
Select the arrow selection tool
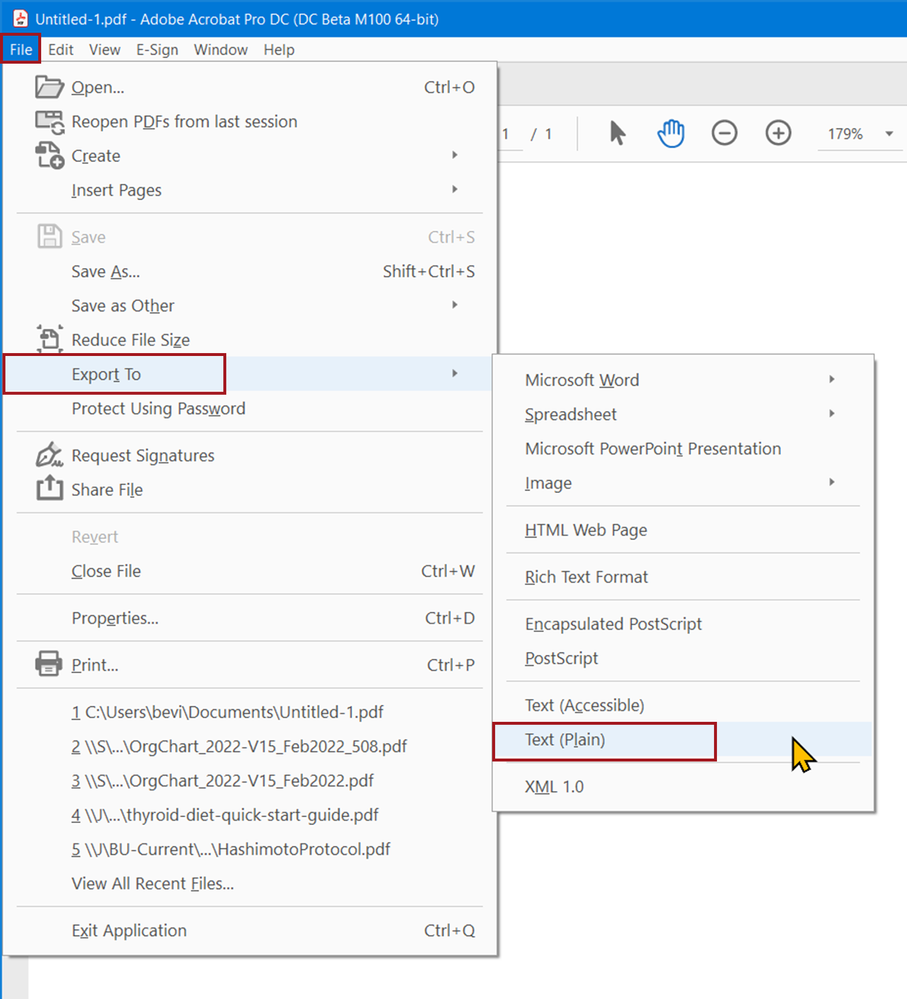pos(617,133)
